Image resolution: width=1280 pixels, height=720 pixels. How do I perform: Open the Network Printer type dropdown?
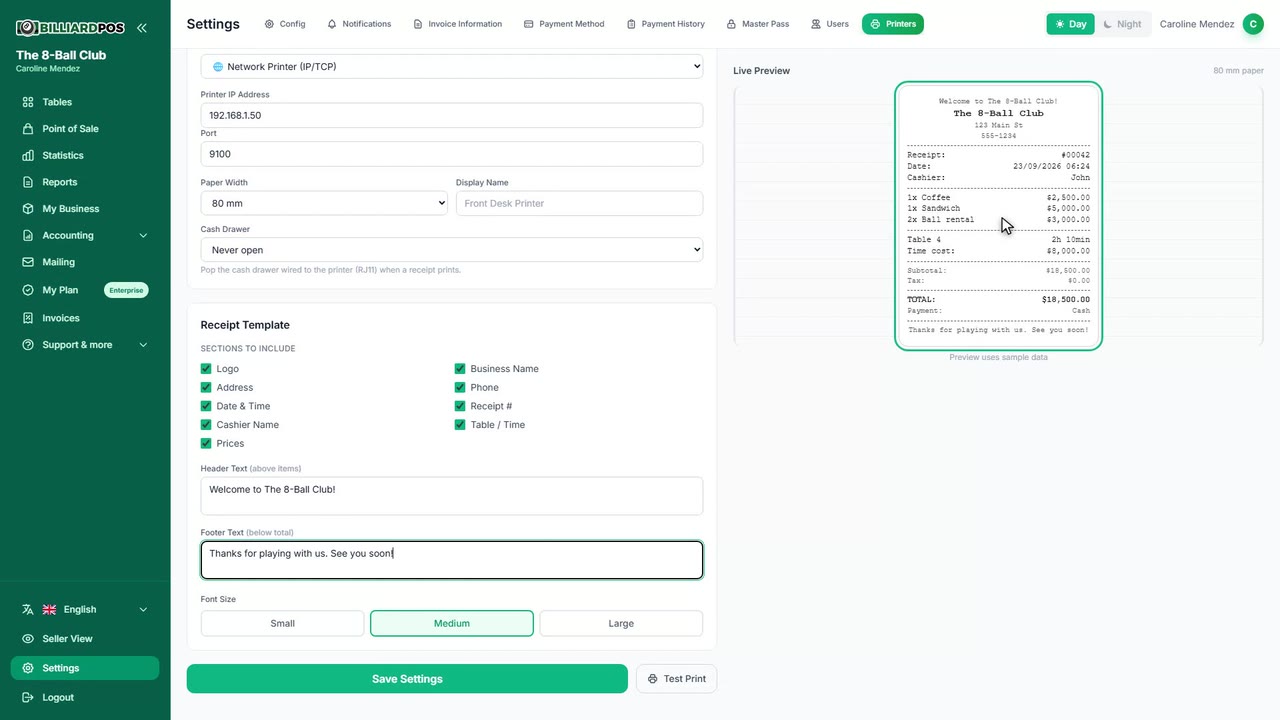[452, 66]
